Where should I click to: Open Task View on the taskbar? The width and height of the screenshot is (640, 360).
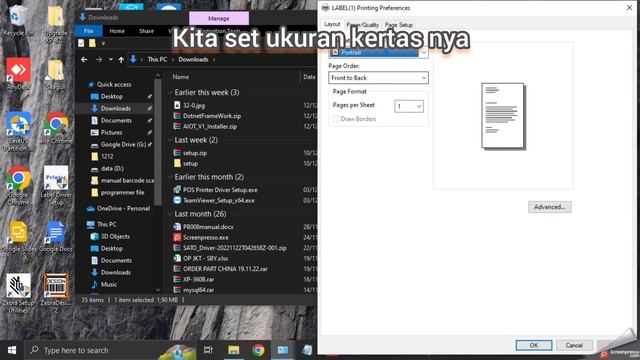(208, 350)
